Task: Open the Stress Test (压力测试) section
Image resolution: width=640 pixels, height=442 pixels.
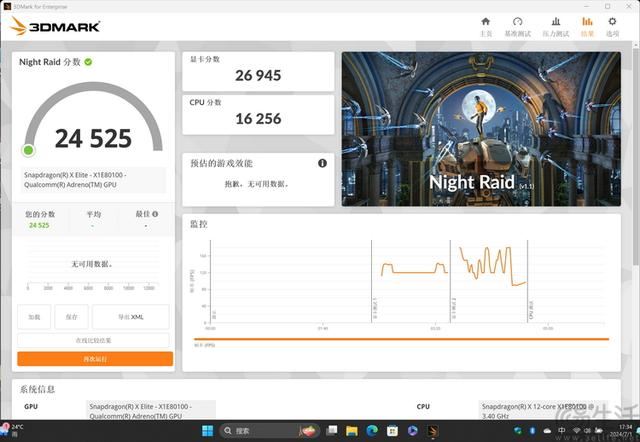Action: click(554, 25)
